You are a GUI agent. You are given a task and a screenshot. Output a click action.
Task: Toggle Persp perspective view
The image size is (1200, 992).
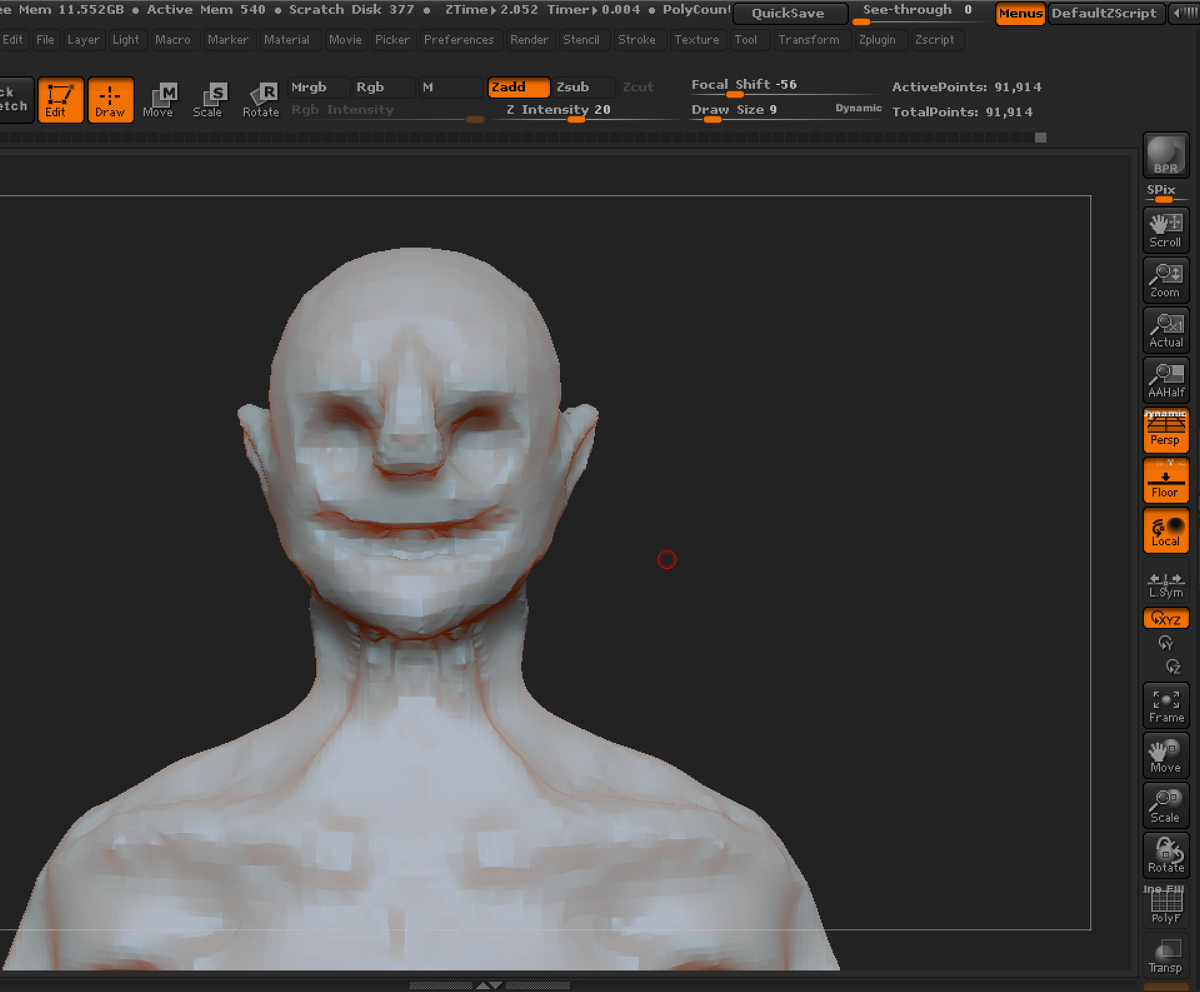pos(1166,430)
